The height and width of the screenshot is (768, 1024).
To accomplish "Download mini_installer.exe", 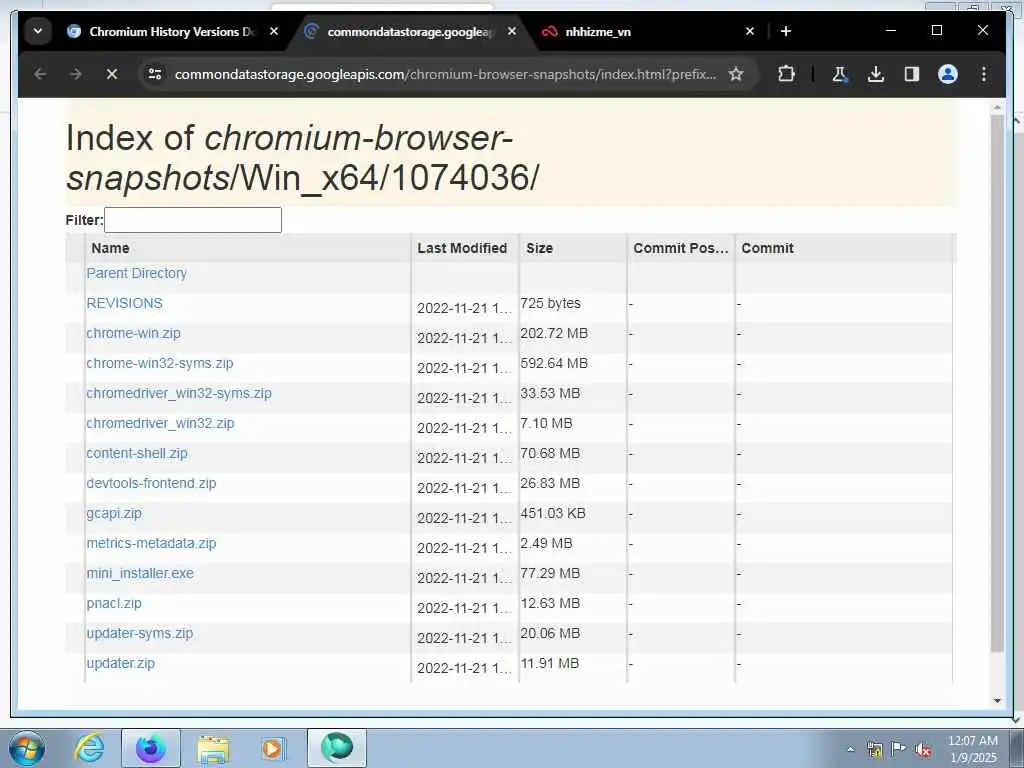I will coord(140,573).
